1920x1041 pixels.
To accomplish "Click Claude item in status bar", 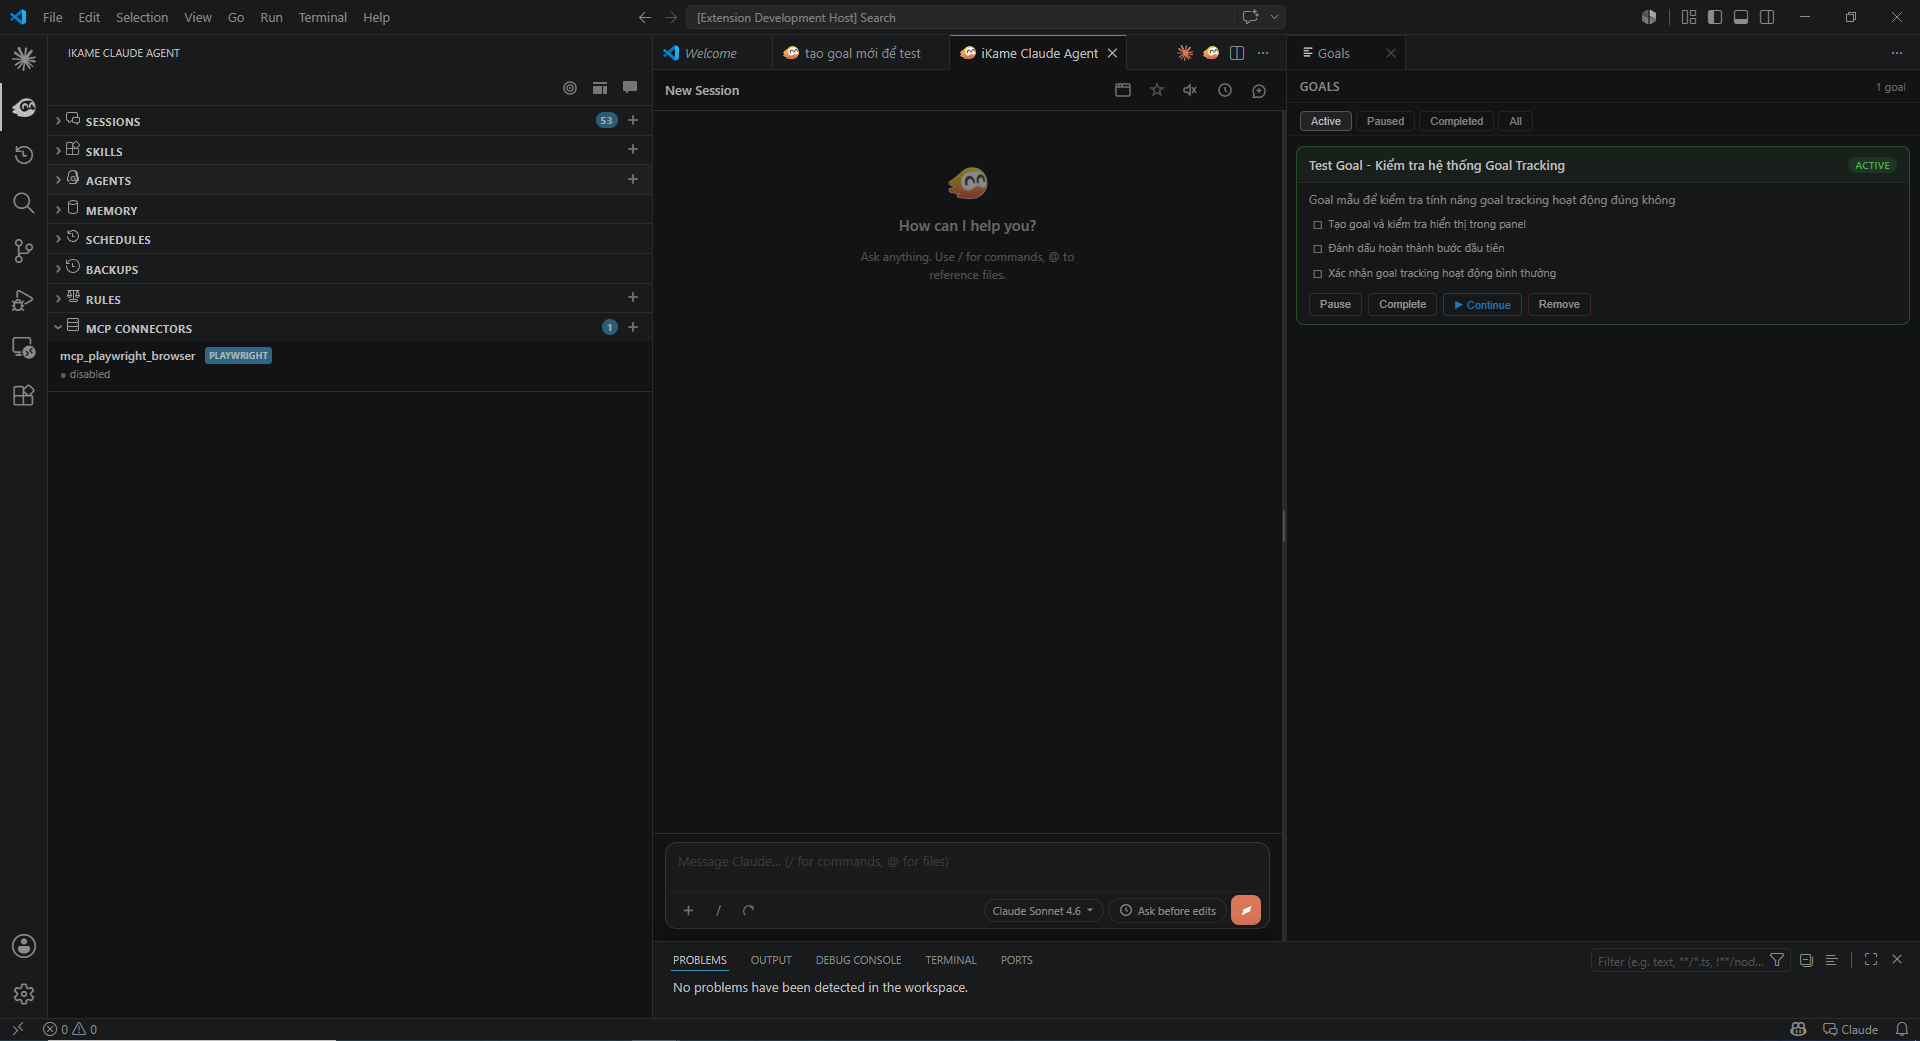I will pos(1850,1029).
